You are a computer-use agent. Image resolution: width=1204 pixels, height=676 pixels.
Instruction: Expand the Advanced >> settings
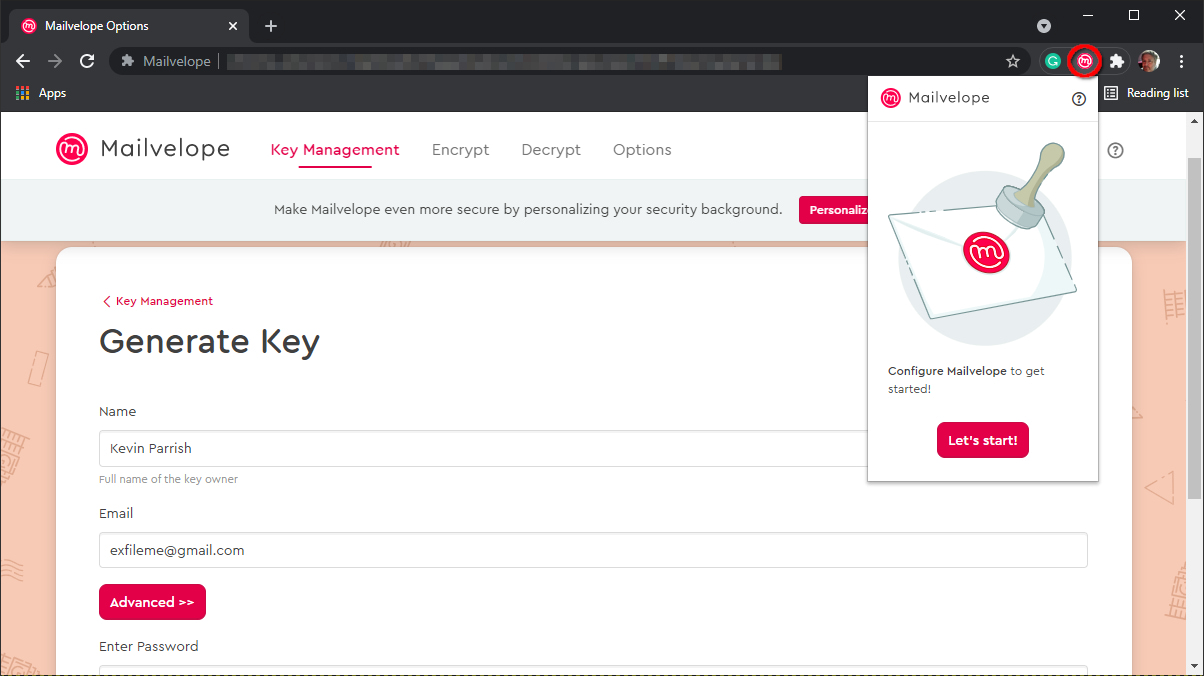tap(152, 602)
